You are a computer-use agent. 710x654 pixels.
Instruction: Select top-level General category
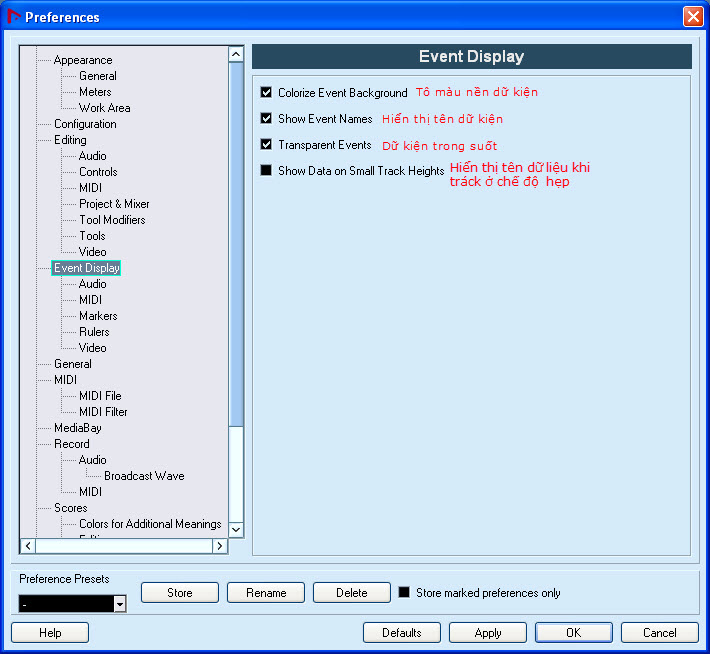point(72,364)
